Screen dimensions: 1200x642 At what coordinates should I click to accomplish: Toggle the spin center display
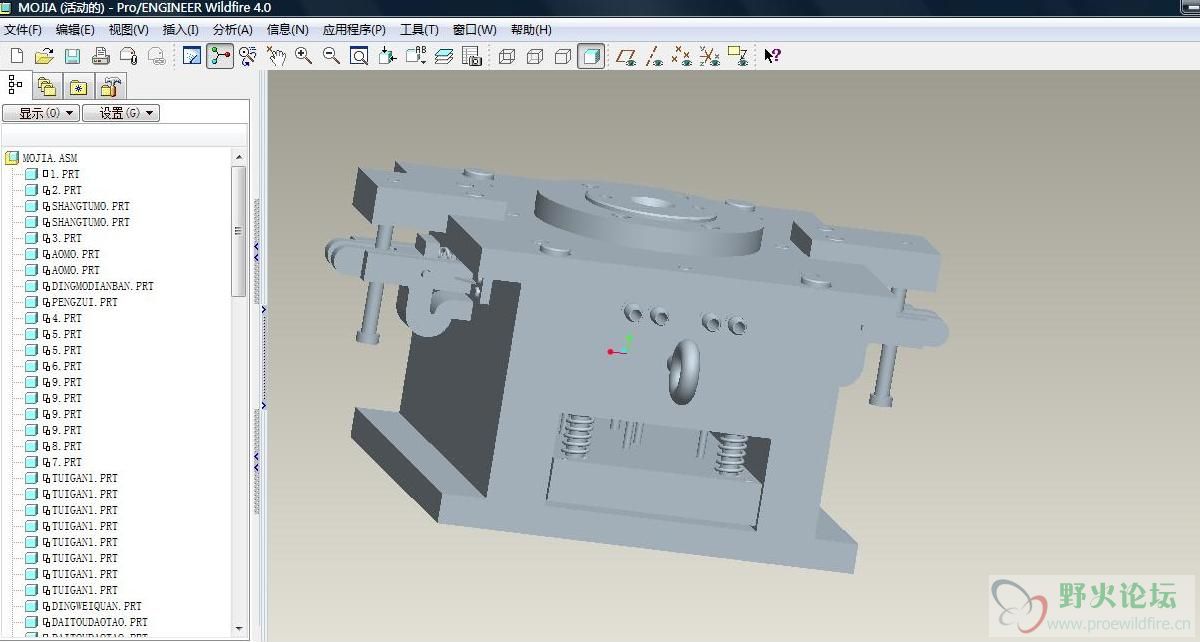pyautogui.click(x=220, y=56)
